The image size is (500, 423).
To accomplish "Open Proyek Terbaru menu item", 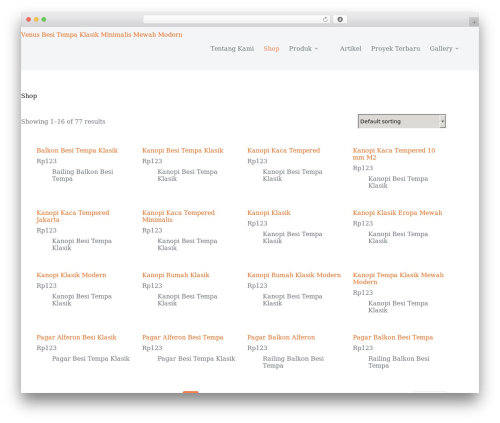I will (x=396, y=49).
